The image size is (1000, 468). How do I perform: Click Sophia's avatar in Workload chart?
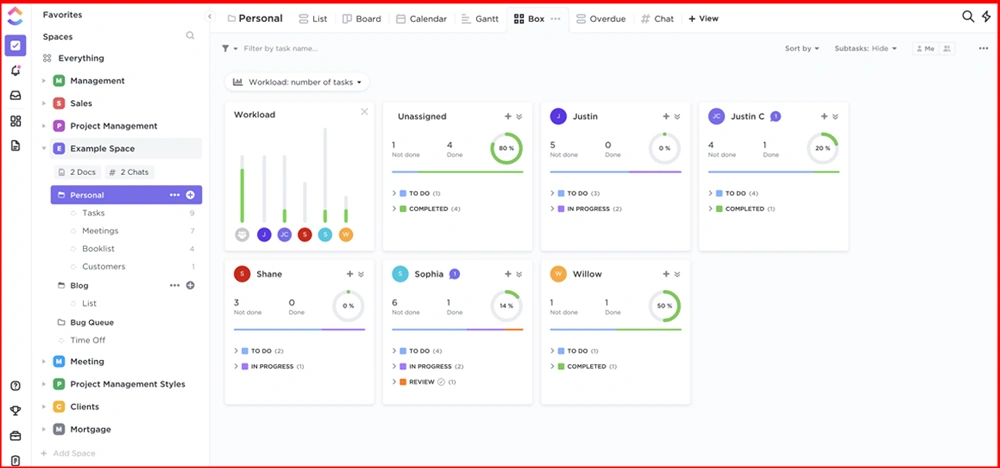[325, 235]
